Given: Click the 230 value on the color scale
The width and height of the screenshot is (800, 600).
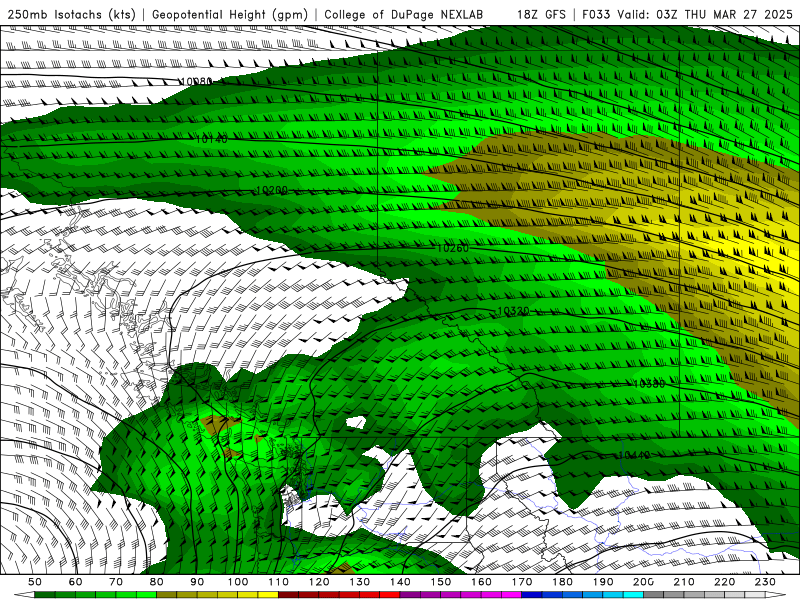Looking at the screenshot, I should pos(765,582).
